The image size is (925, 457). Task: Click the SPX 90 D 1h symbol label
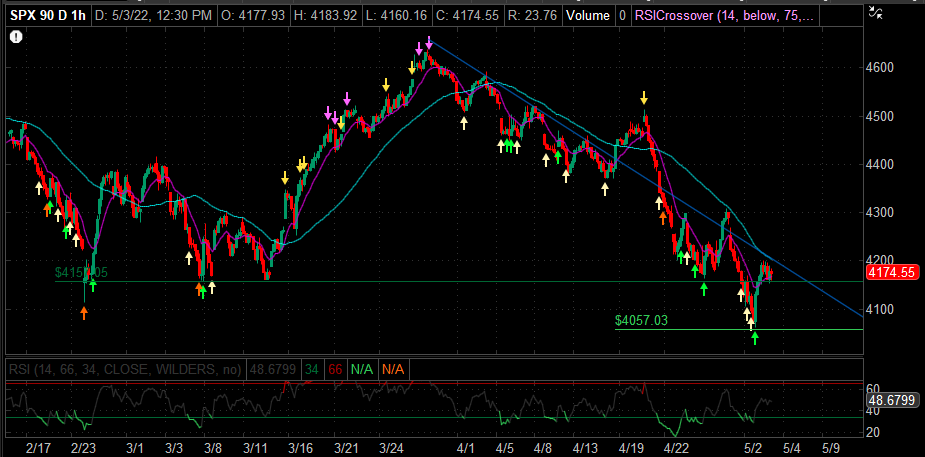point(47,15)
